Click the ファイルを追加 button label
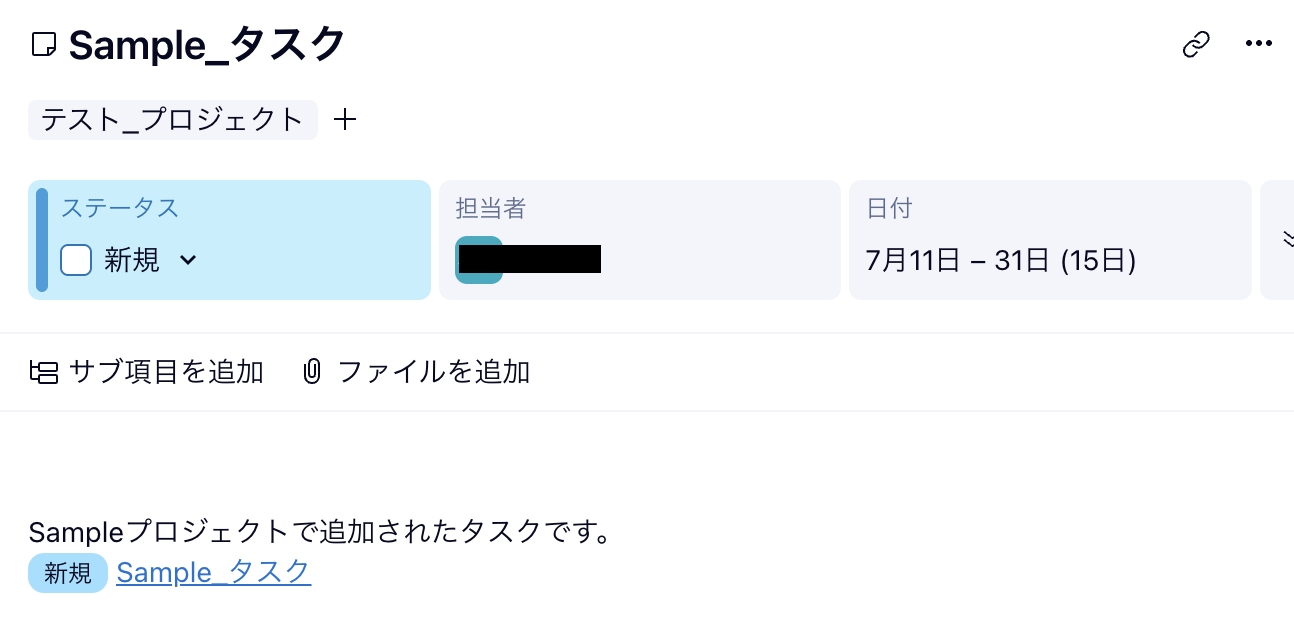 tap(434, 373)
